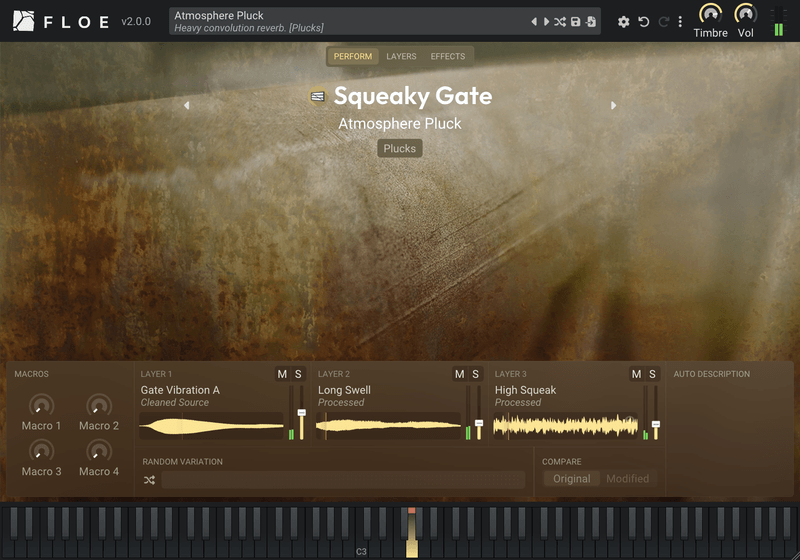Screen dimensions: 800x560
Task: Mute Layer 1 Gate Vibration A
Action: click(282, 374)
